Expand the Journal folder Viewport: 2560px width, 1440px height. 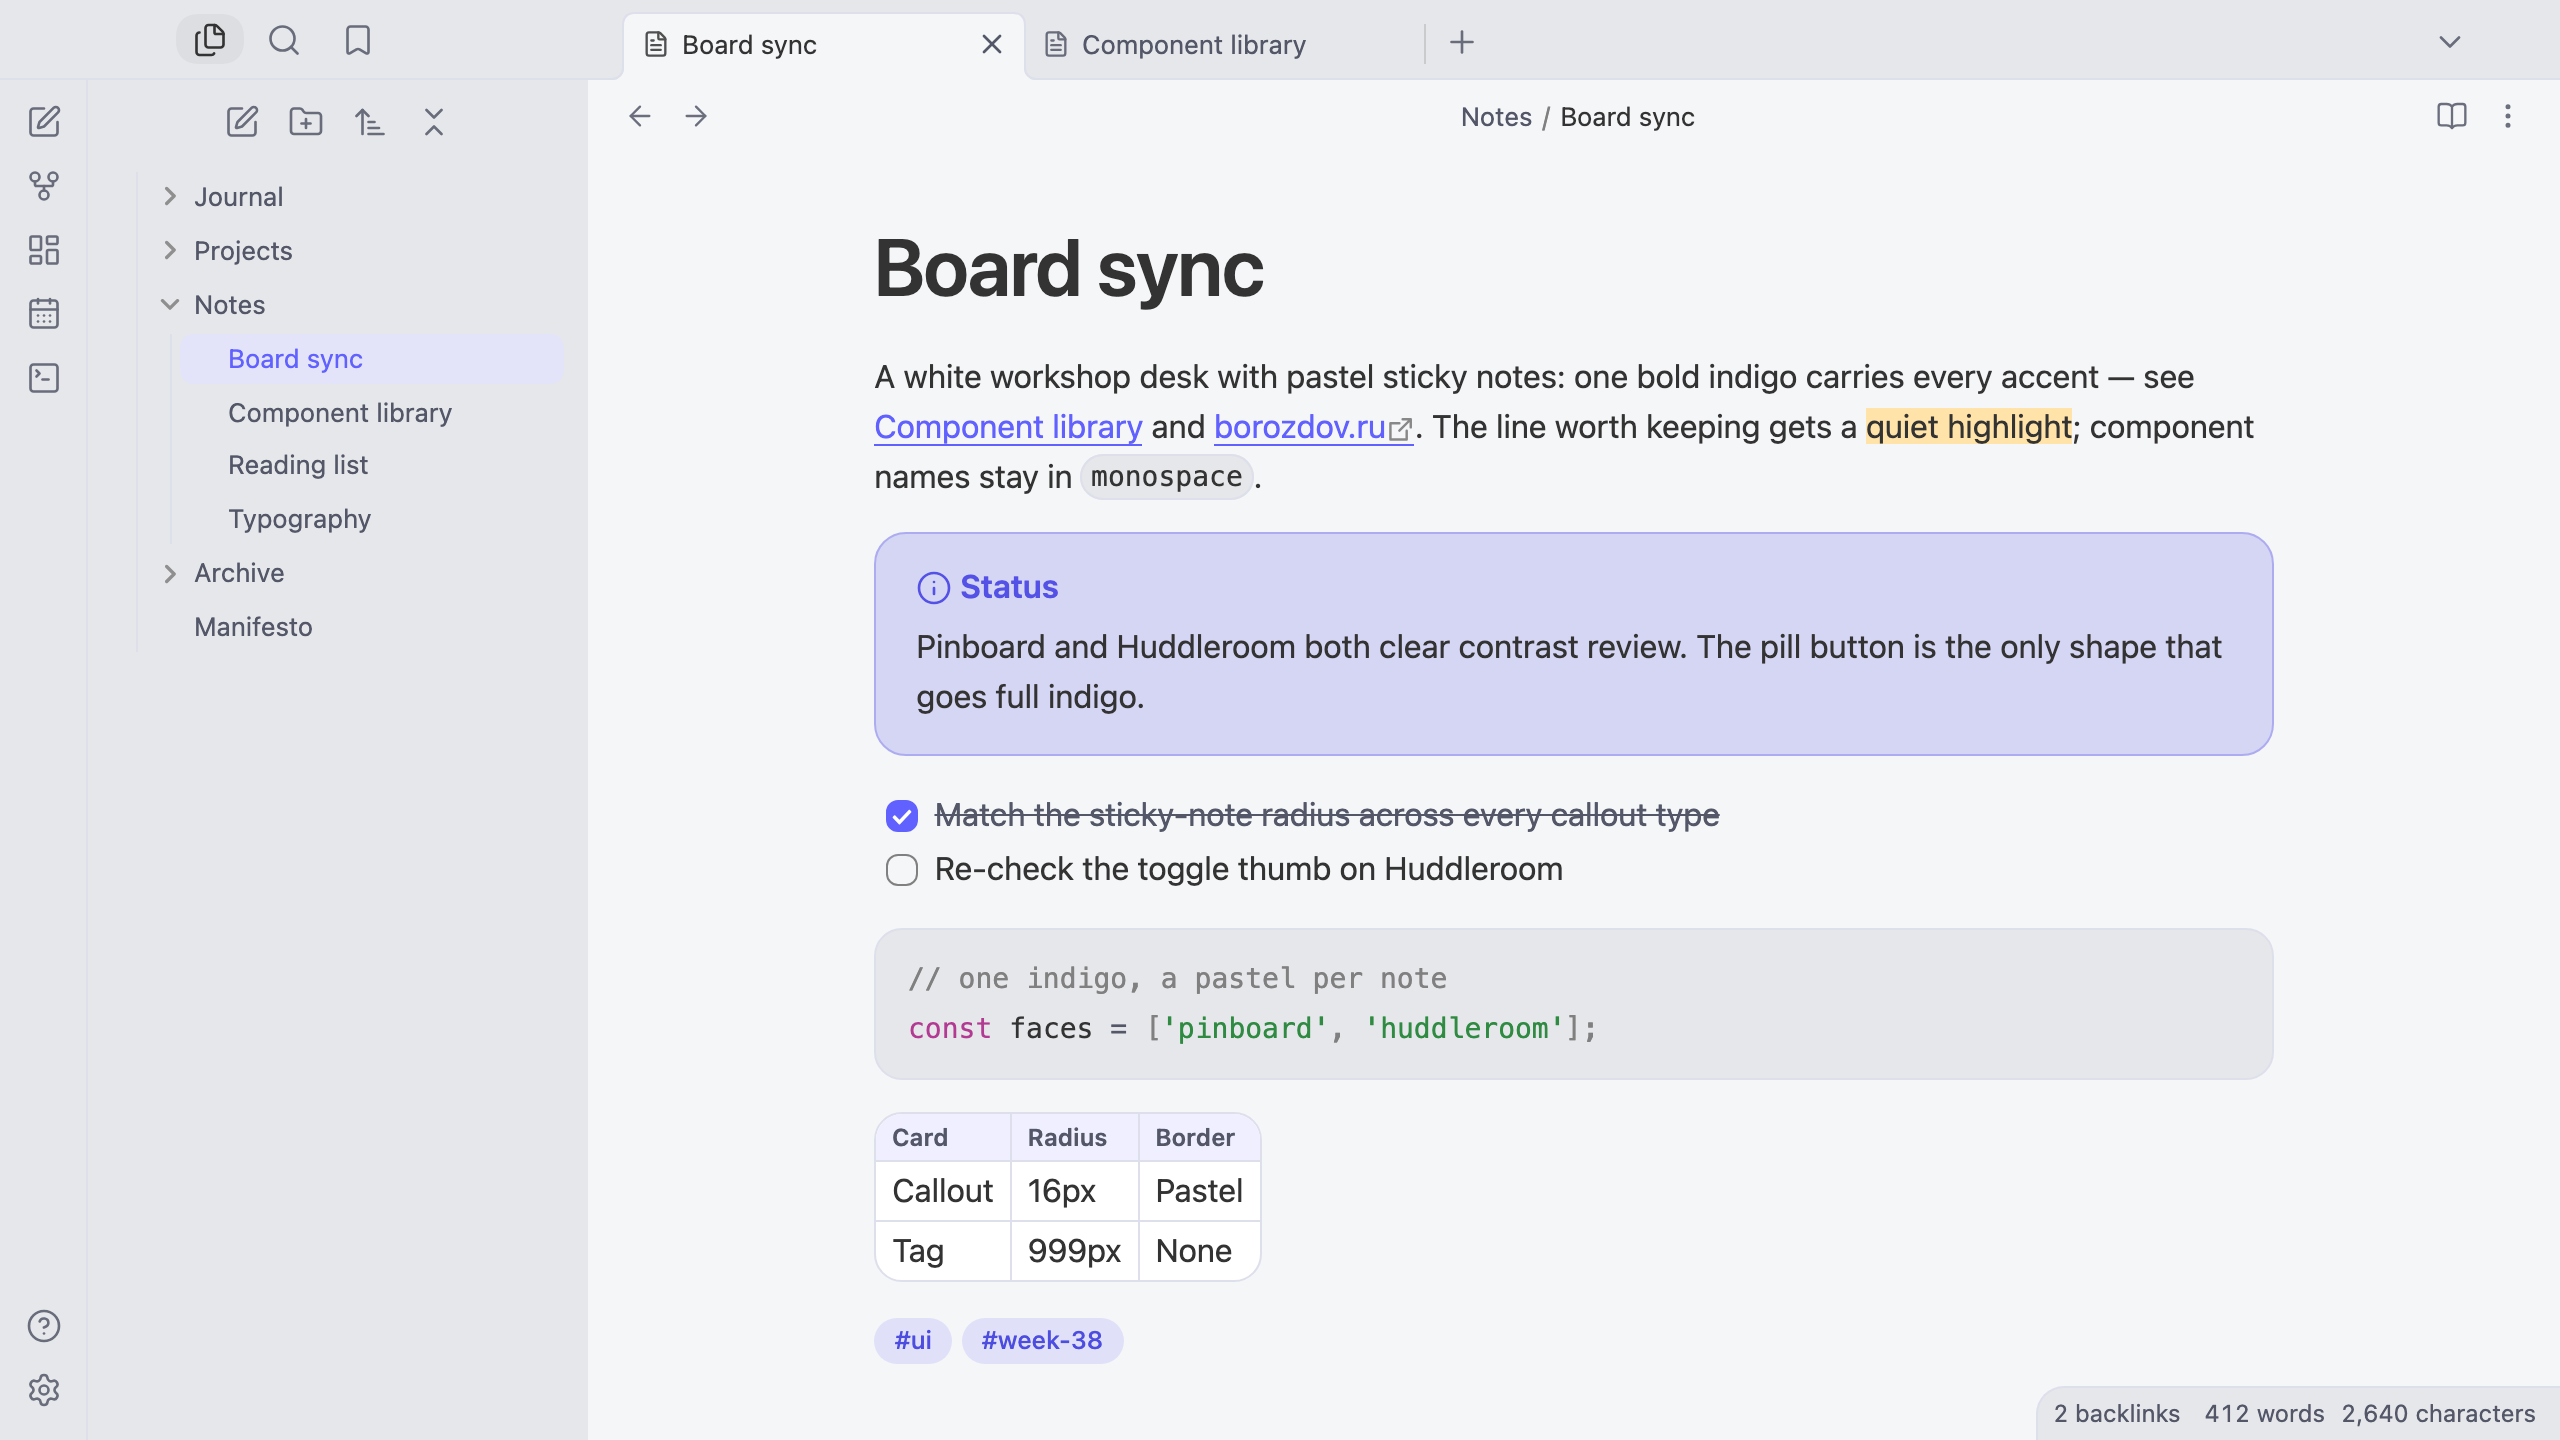170,197
